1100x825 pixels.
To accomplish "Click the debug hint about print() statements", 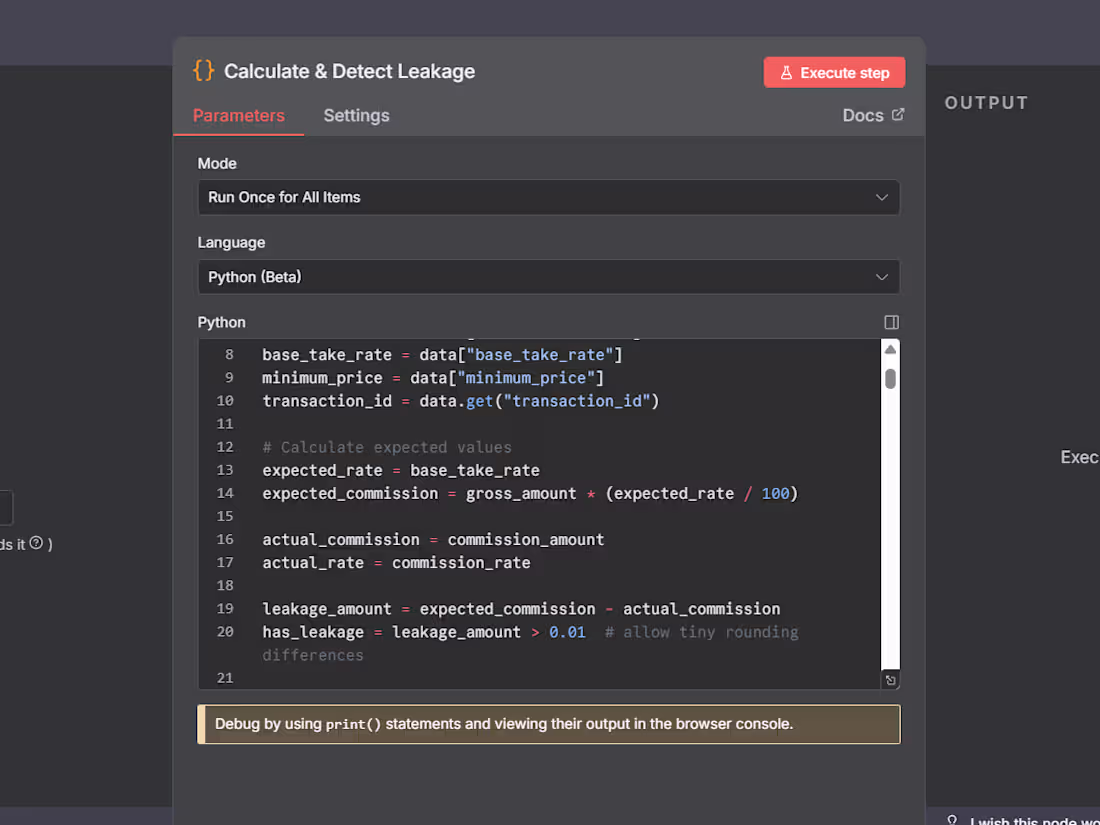I will (549, 724).
